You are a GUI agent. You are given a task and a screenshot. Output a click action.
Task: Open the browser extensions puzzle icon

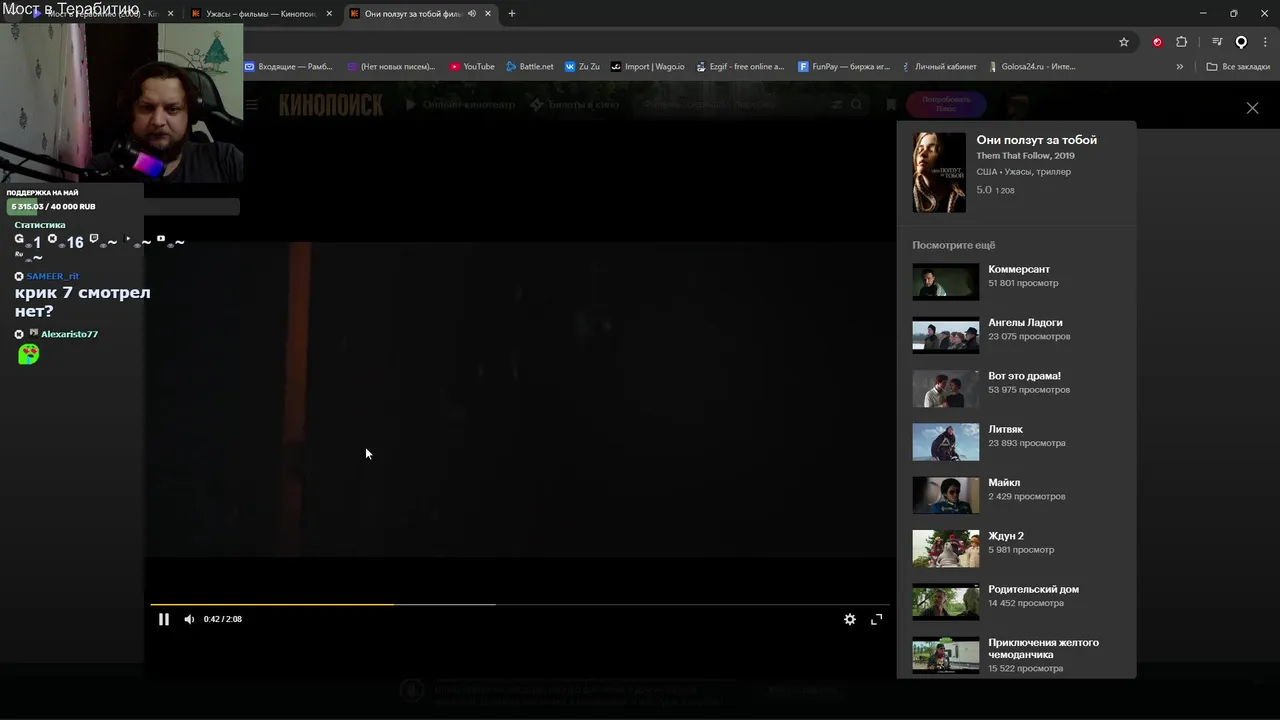[1182, 42]
